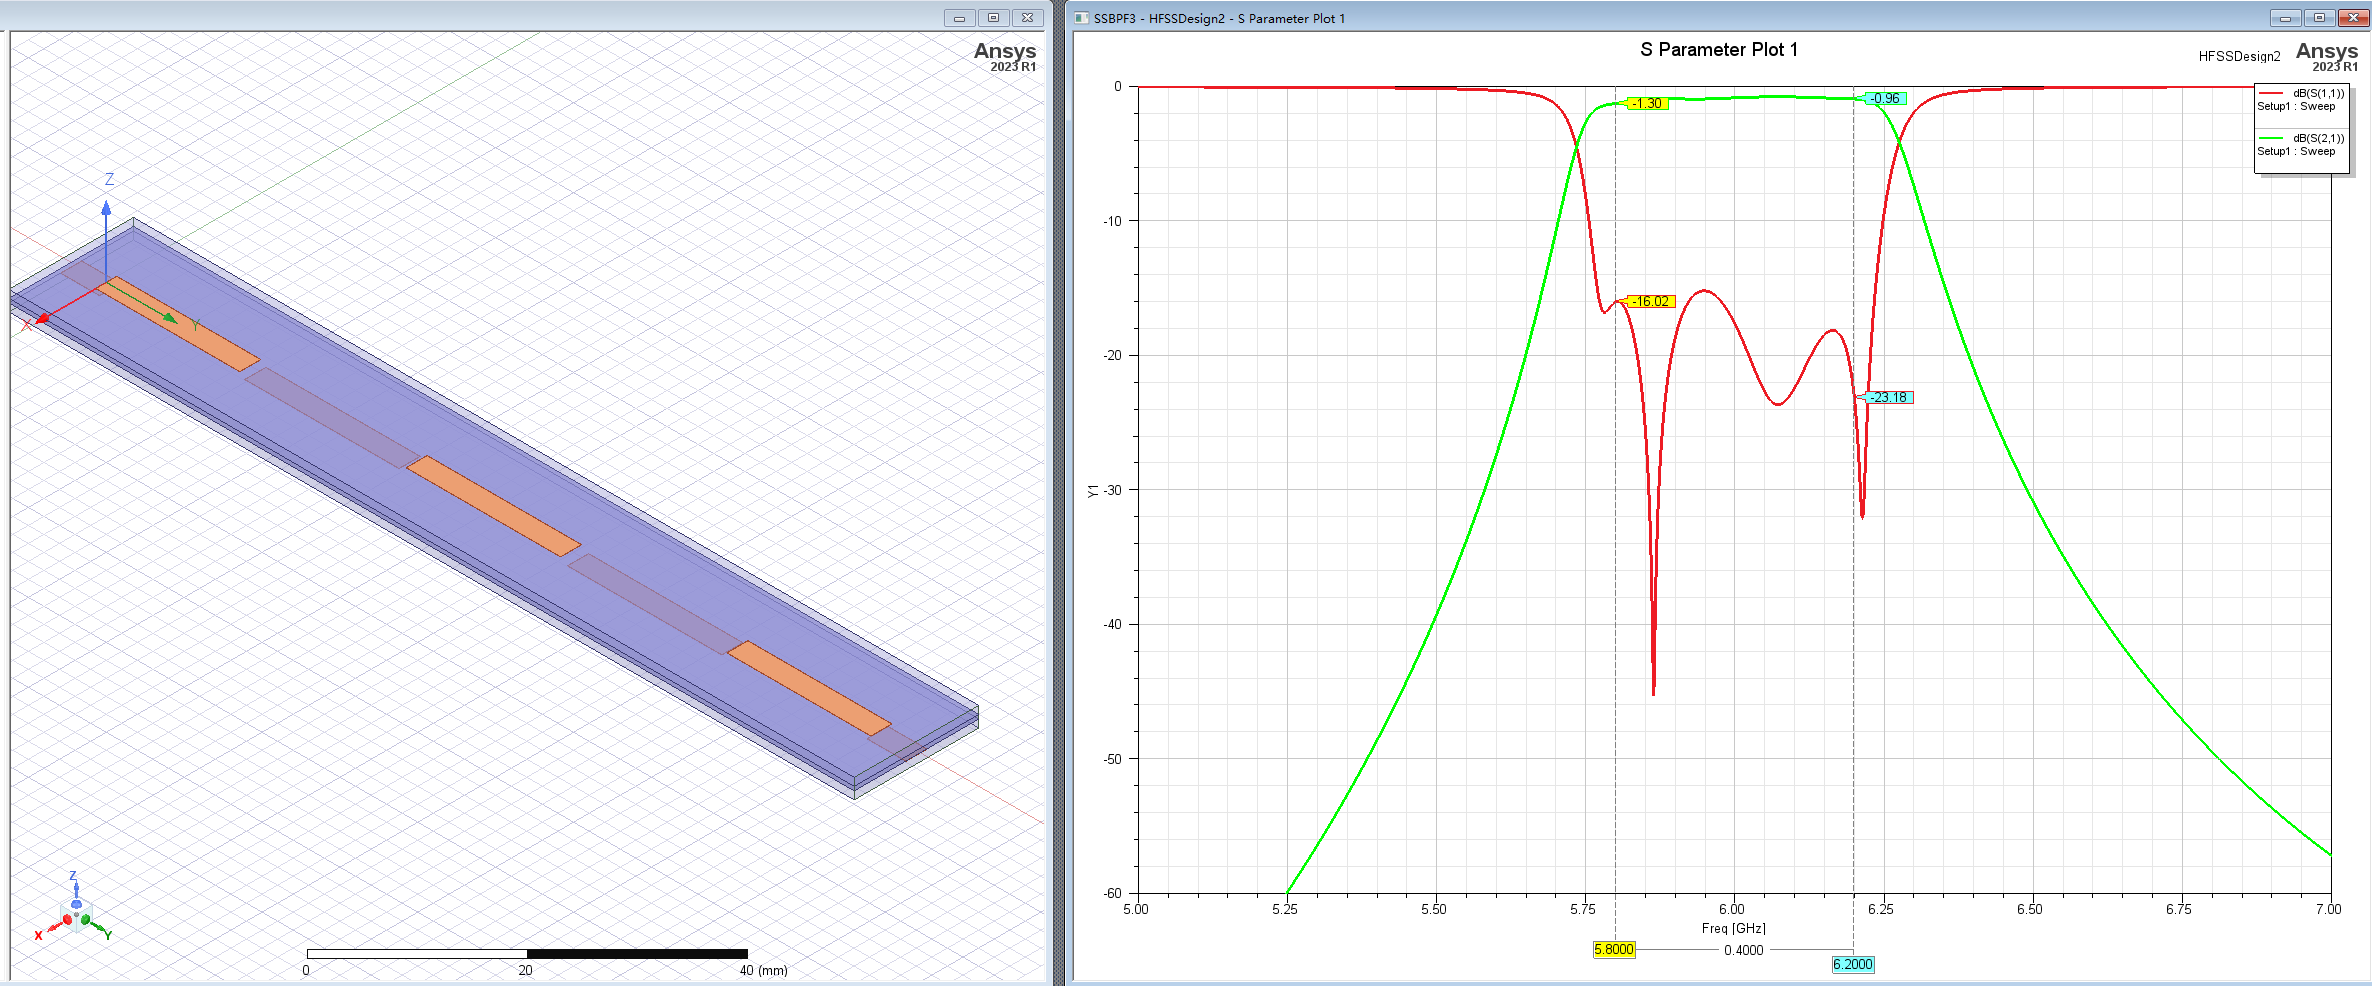This screenshot has width=2372, height=986.
Task: Click the S Parameter Plot window title icon
Action: click(1081, 18)
